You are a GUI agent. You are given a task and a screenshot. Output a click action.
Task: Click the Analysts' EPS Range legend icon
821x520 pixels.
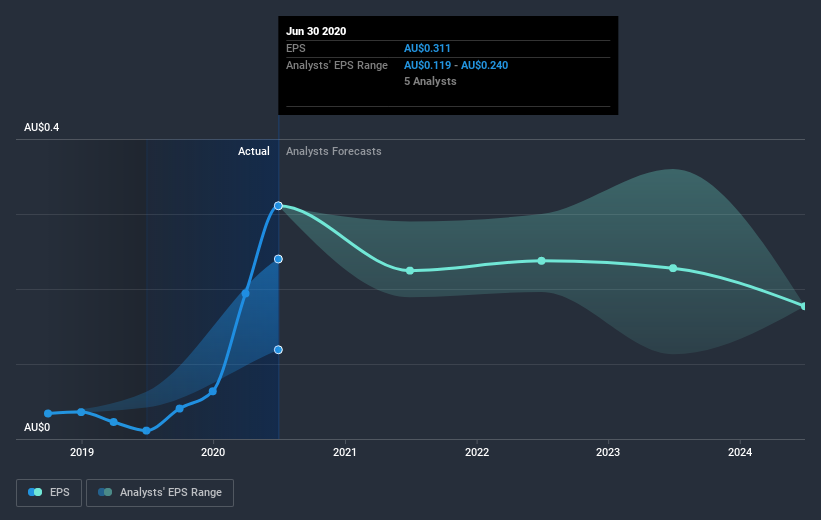pyautogui.click(x=105, y=492)
